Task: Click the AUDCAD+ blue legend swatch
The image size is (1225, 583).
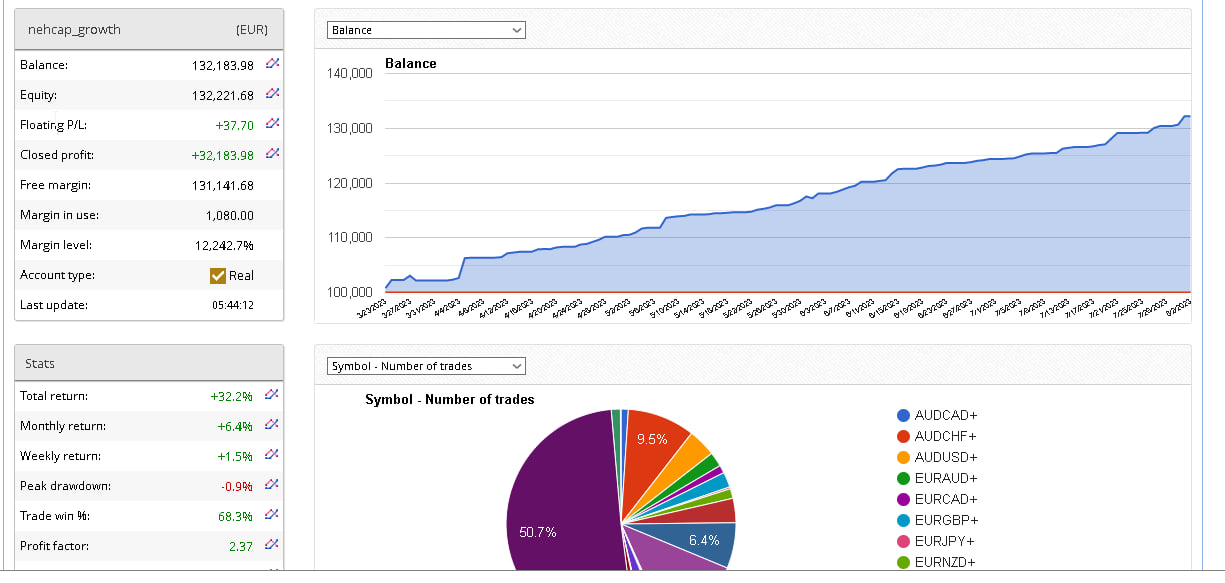Action: [904, 415]
